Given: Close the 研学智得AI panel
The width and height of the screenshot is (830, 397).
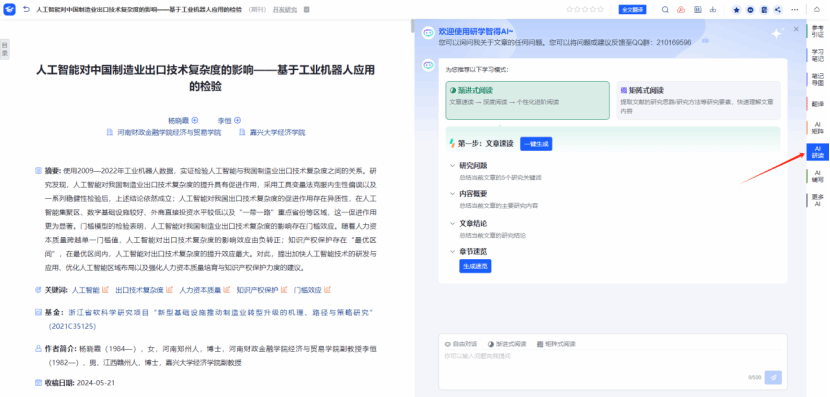Looking at the screenshot, I should (x=796, y=29).
